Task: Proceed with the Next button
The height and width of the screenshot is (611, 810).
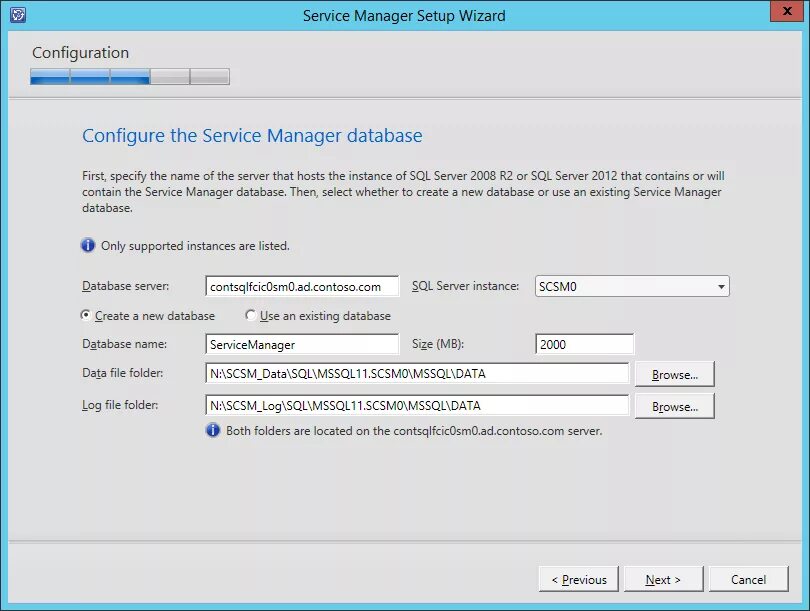Action: coord(663,579)
